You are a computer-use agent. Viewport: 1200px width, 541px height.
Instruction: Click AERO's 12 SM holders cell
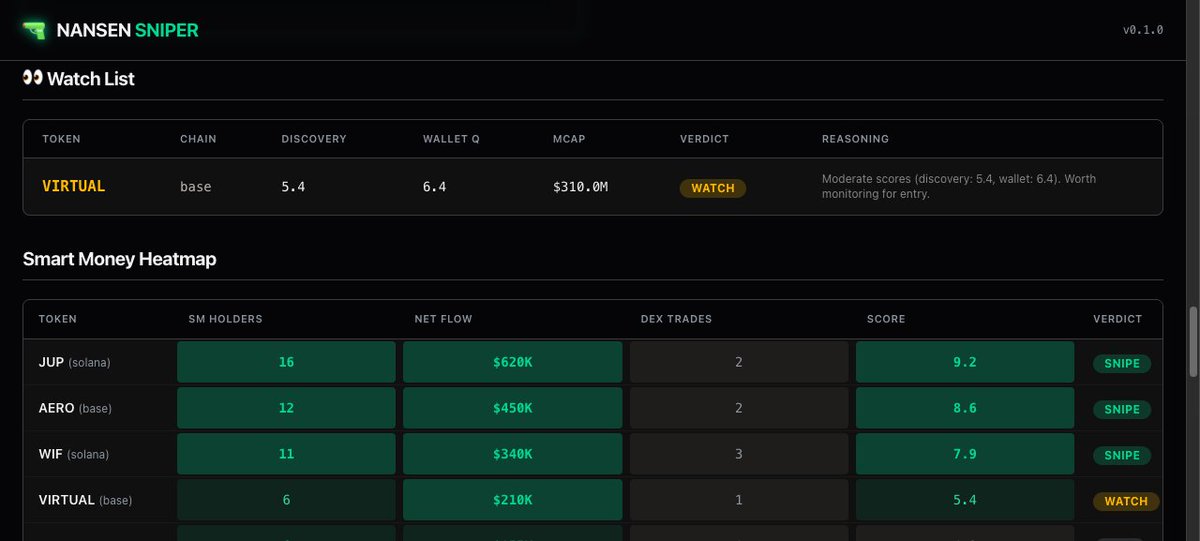[286, 408]
